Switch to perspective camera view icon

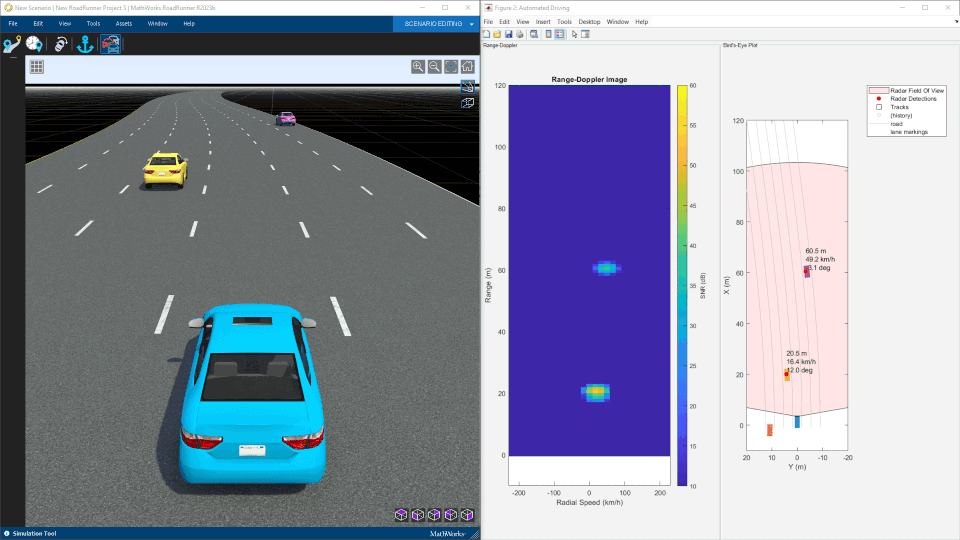click(x=467, y=87)
